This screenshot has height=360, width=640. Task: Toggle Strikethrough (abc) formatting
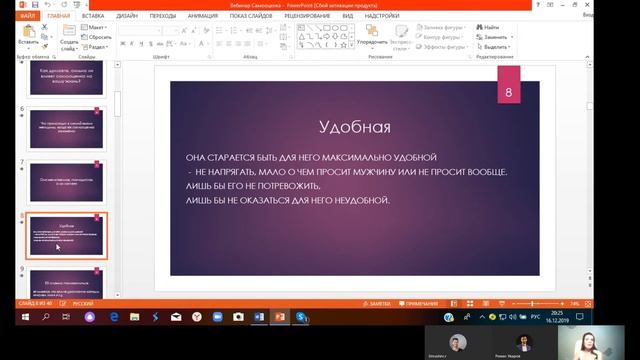pos(160,44)
